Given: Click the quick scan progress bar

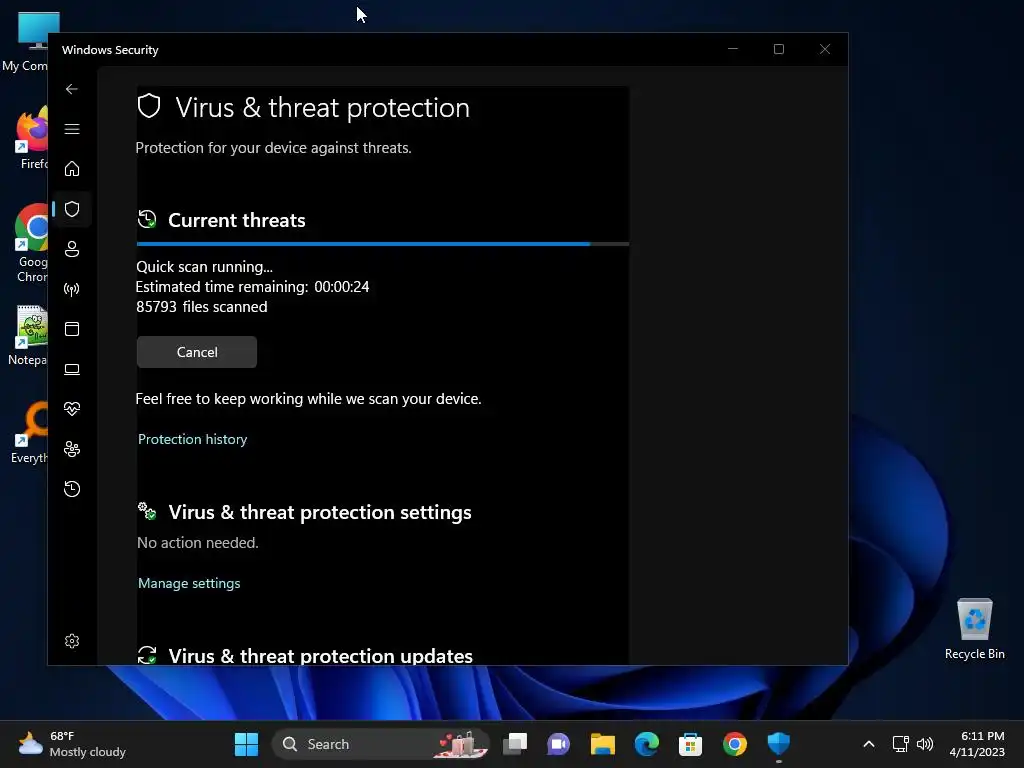Looking at the screenshot, I should 383,244.
